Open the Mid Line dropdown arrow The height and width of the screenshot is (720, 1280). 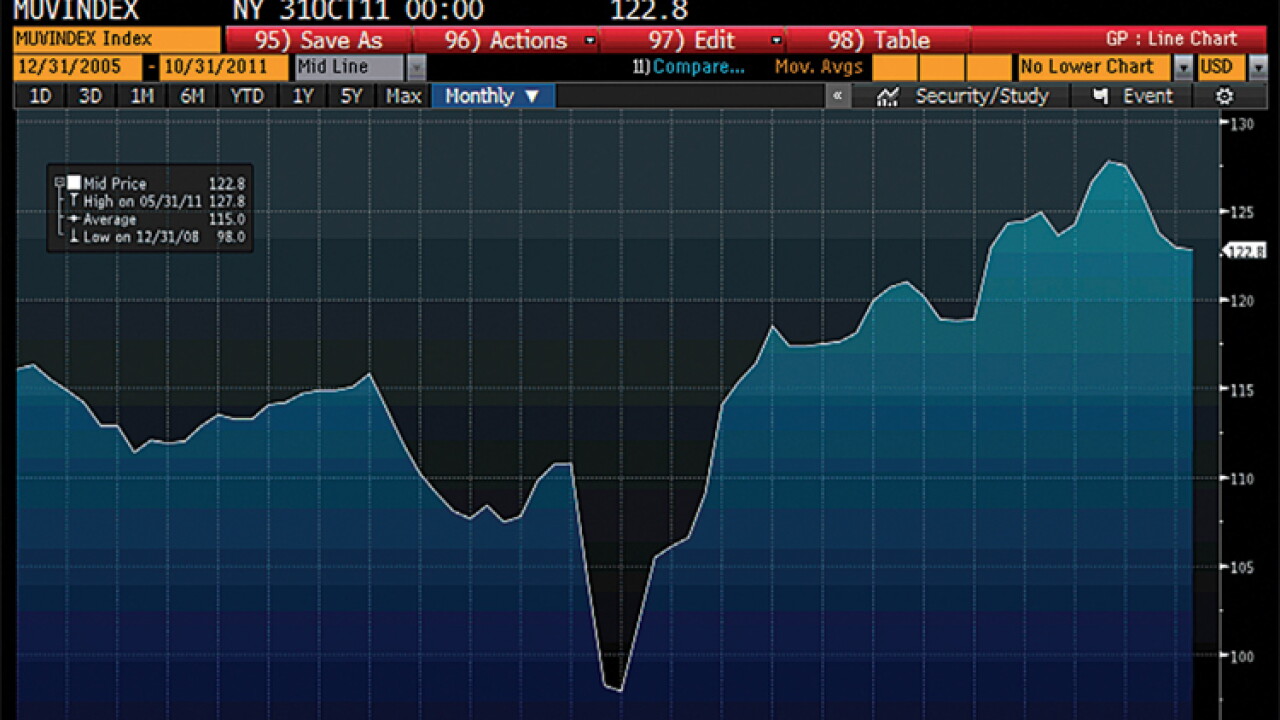click(x=416, y=68)
